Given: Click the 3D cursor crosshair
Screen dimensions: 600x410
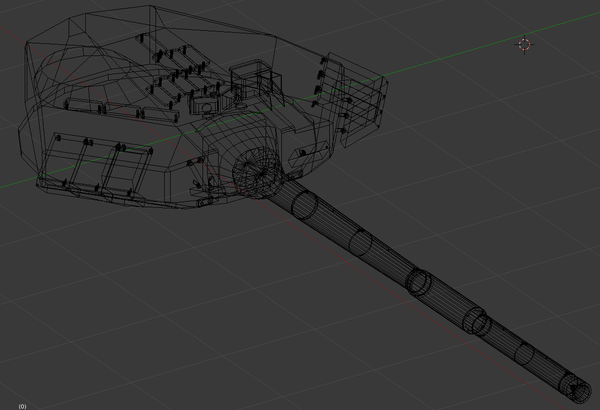Looking at the screenshot, I should pyautogui.click(x=525, y=44).
